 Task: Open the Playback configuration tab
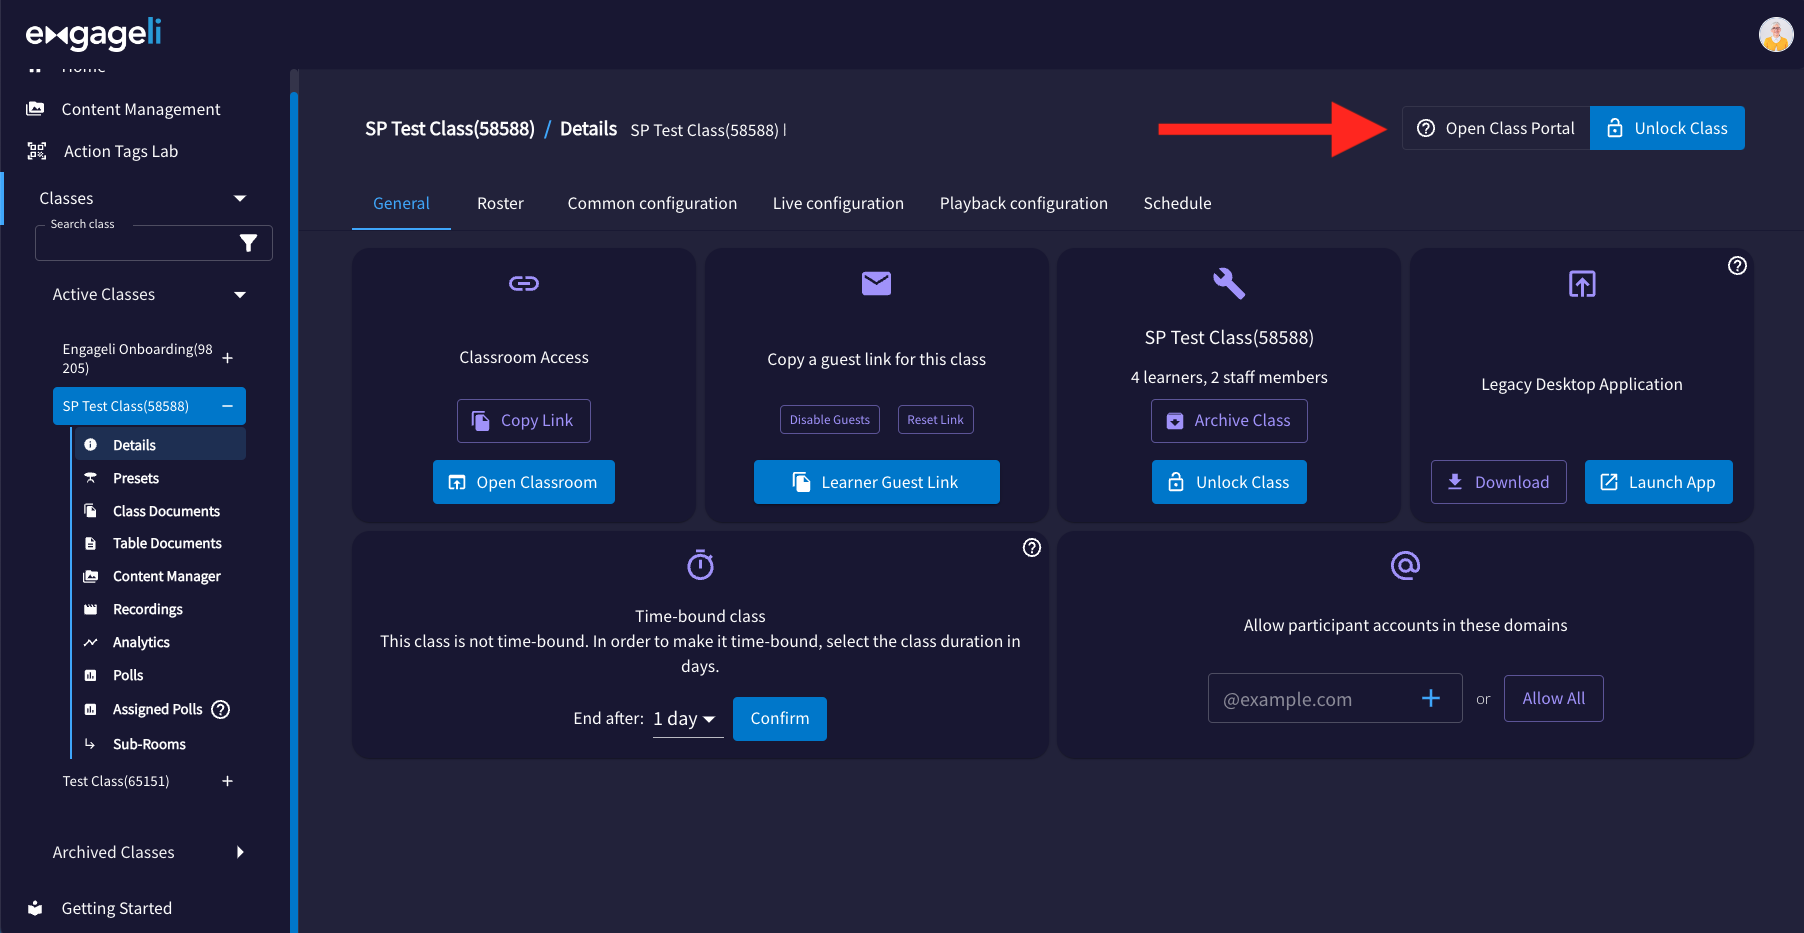click(1024, 203)
